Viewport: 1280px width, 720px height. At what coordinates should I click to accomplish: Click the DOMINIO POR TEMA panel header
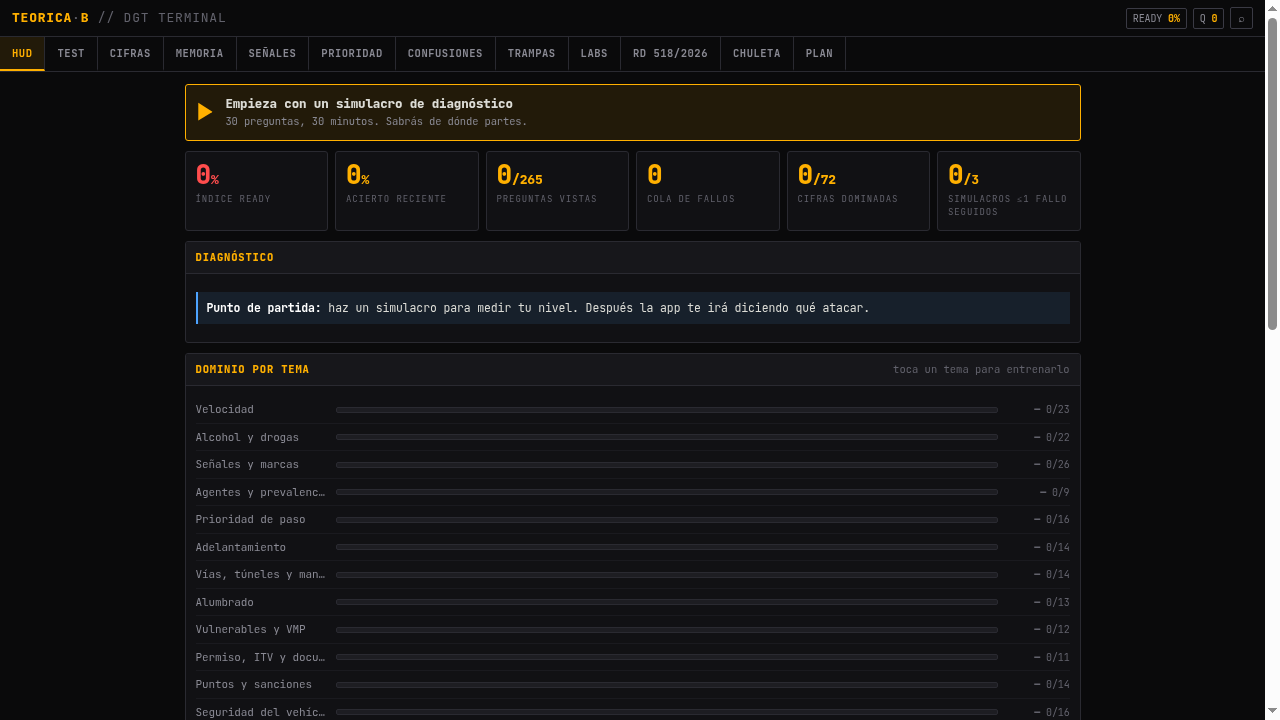tap(633, 370)
